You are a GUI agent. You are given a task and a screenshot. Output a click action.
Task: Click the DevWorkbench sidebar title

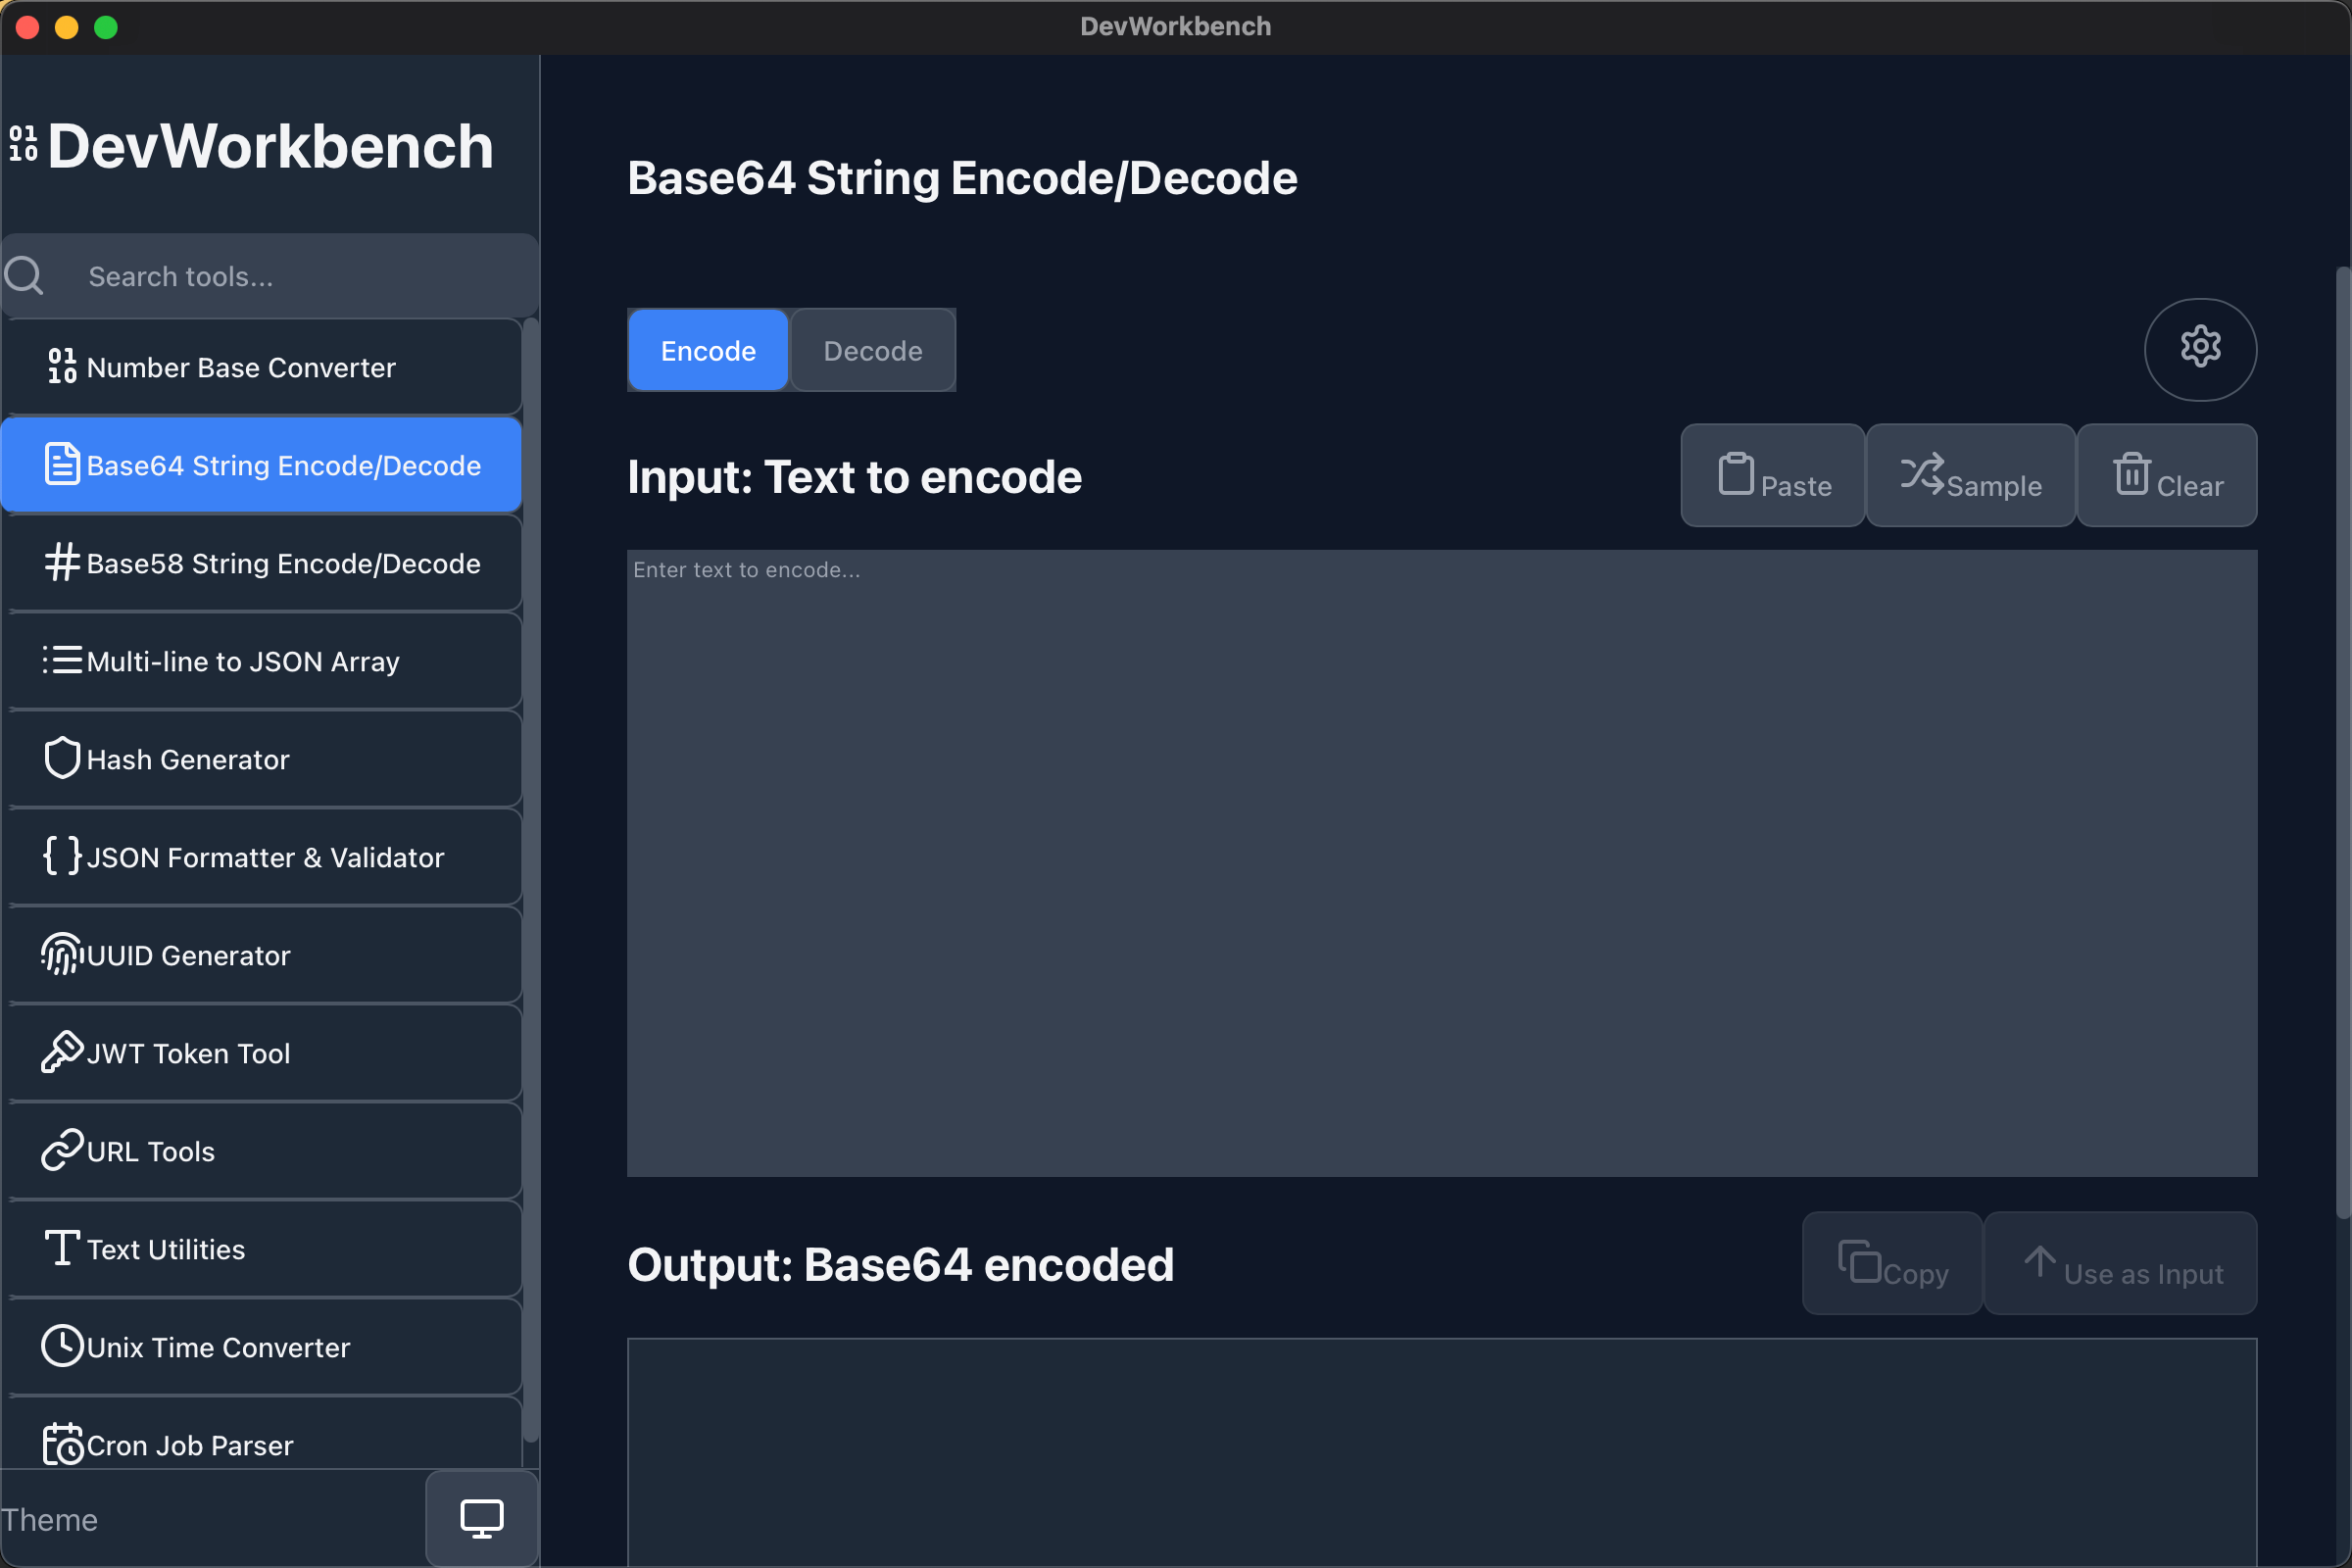pyautogui.click(x=270, y=146)
